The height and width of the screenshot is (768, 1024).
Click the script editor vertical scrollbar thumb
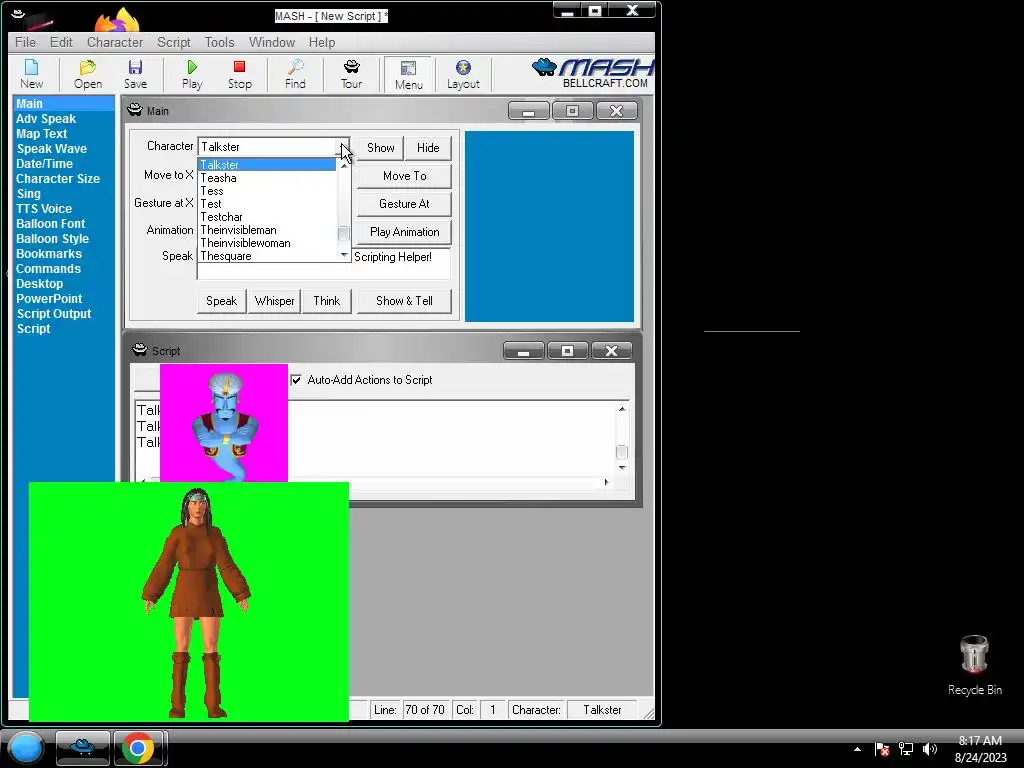pos(622,452)
